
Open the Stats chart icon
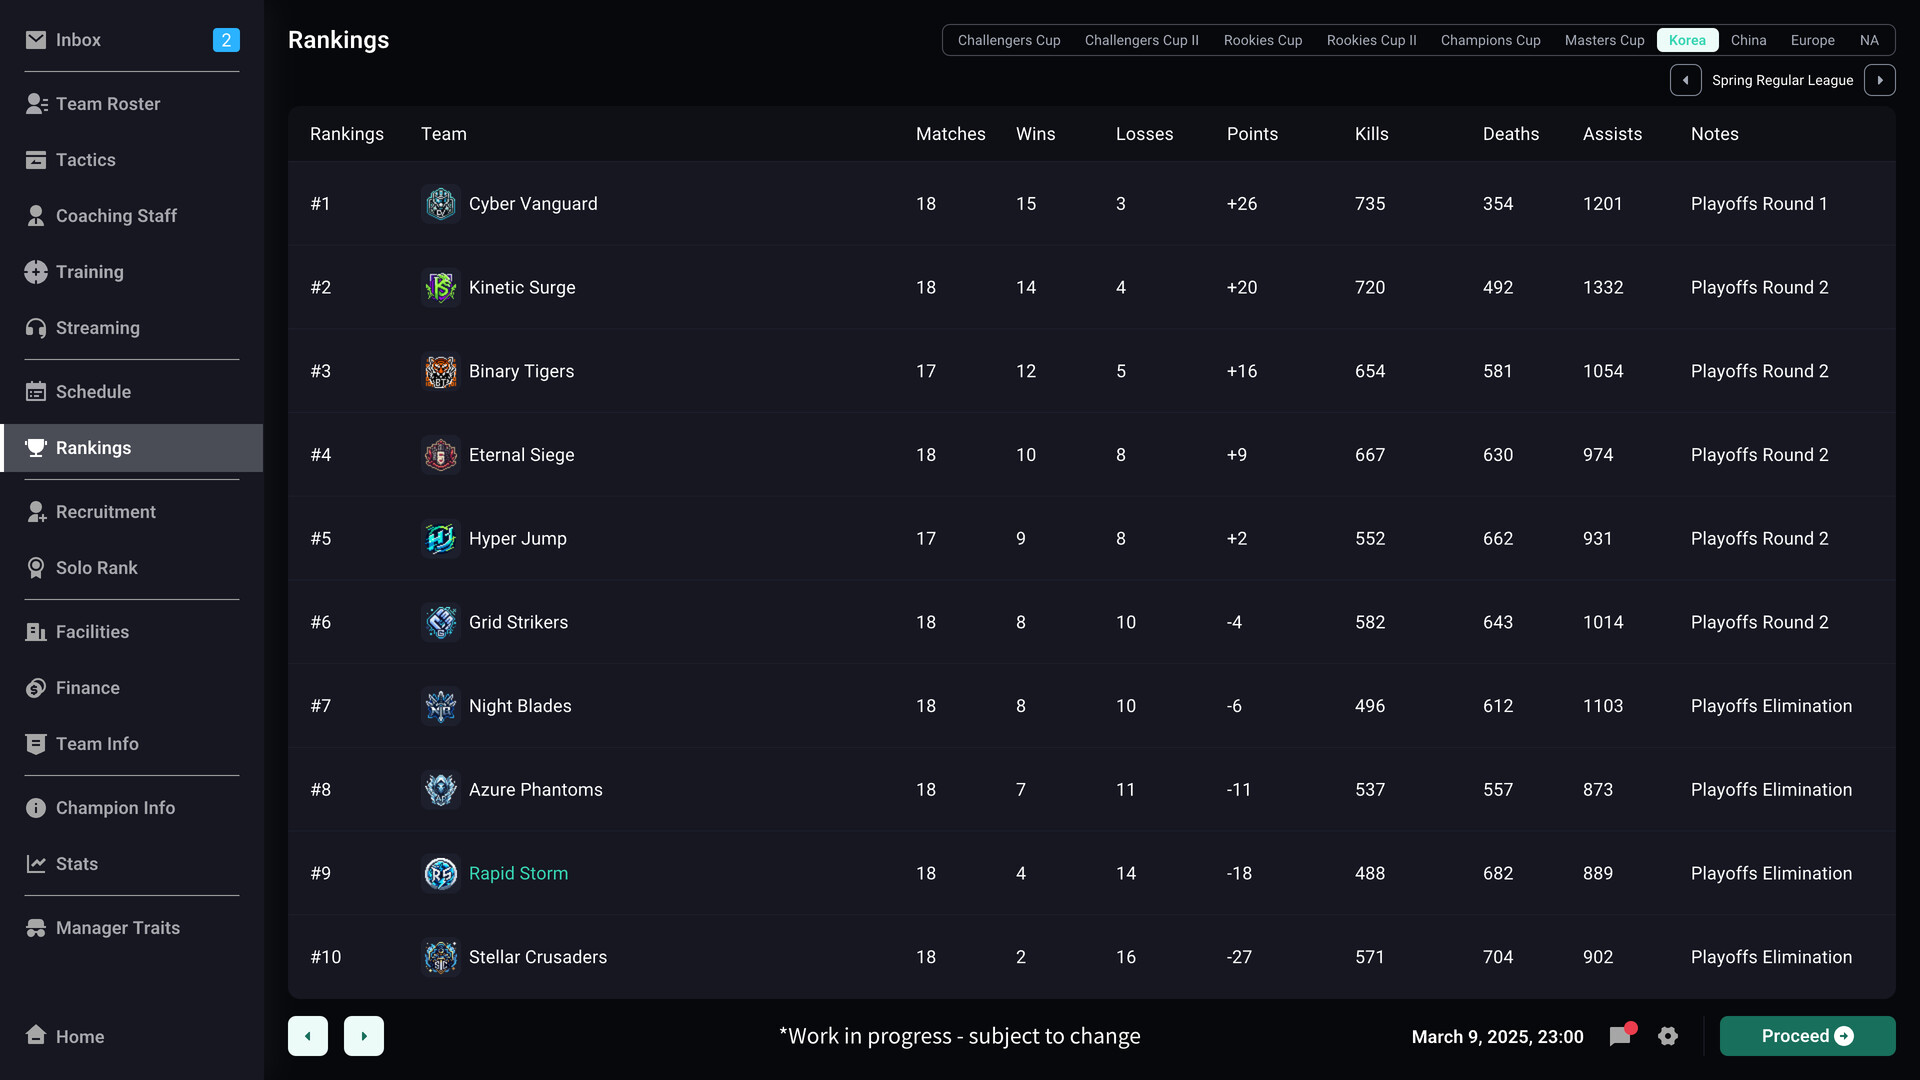tap(36, 863)
